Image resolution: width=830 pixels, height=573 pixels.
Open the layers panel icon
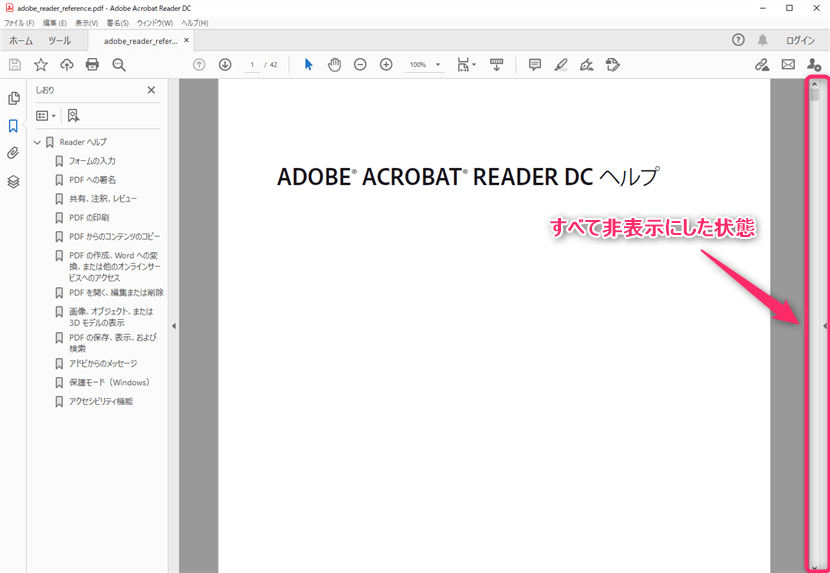pos(14,182)
